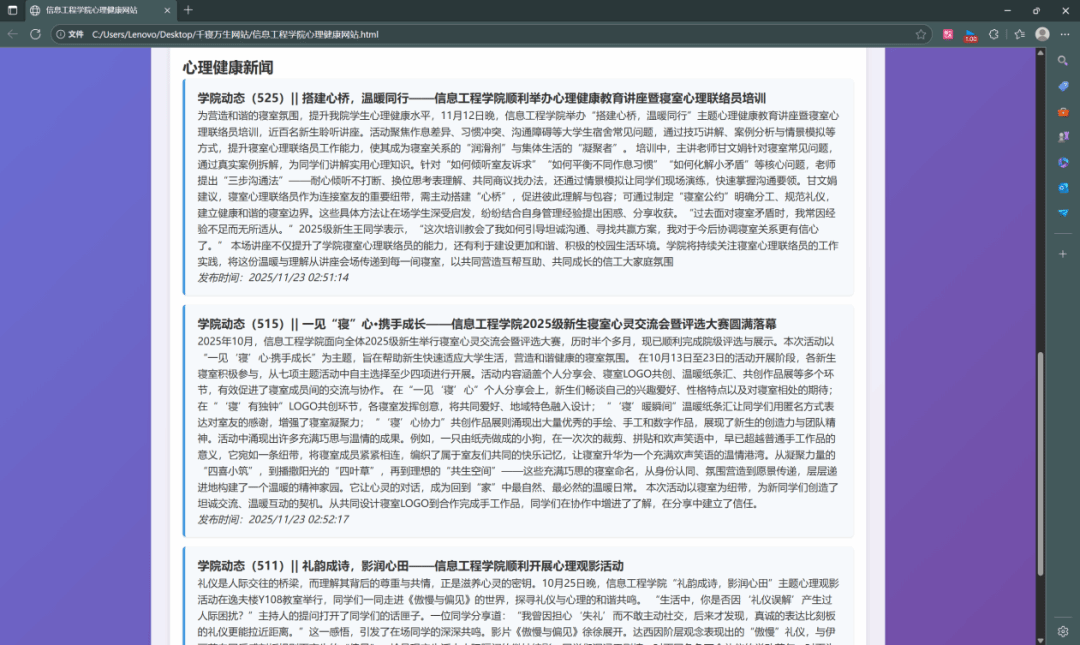Open the red toolbox sidebar icon

(1063, 111)
